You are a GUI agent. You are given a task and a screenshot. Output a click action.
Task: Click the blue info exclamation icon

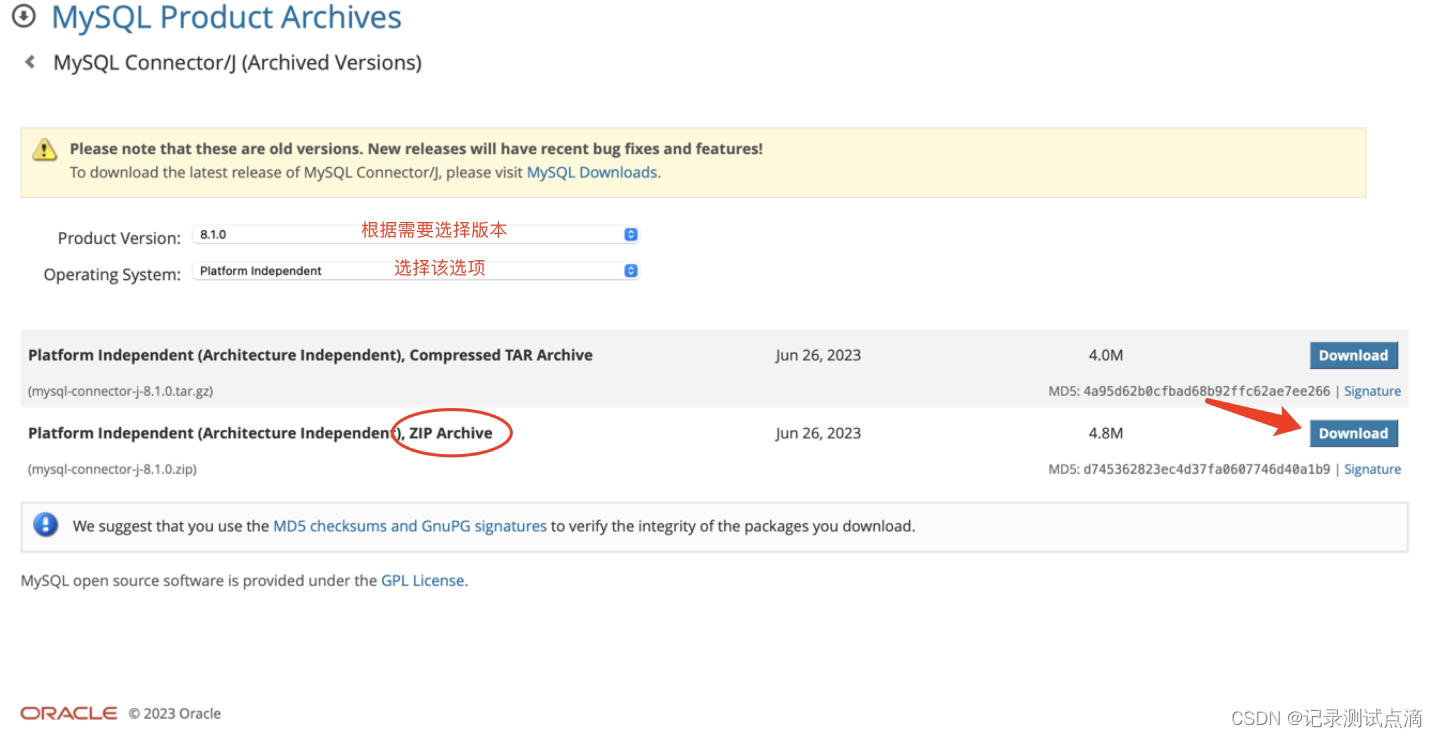pos(46,525)
